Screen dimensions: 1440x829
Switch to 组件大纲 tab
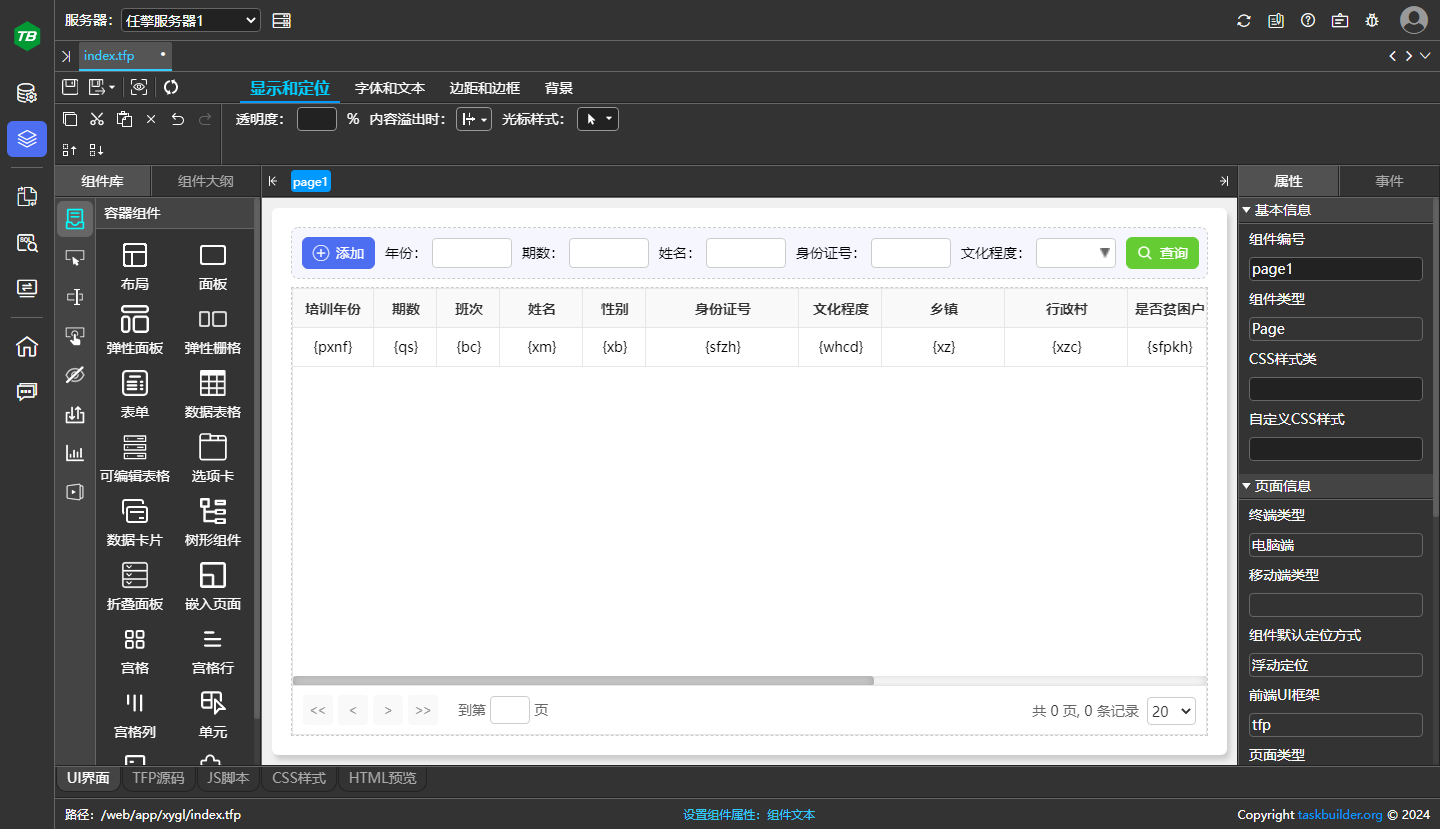[206, 181]
